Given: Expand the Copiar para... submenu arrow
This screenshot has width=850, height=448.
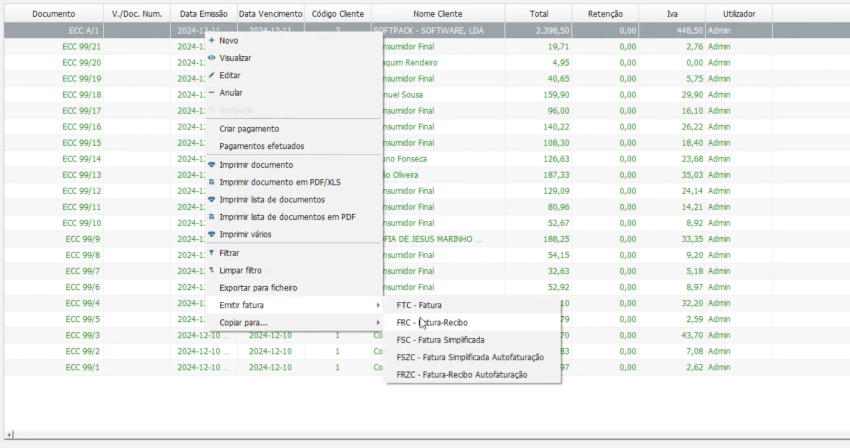Looking at the screenshot, I should click(x=377, y=322).
